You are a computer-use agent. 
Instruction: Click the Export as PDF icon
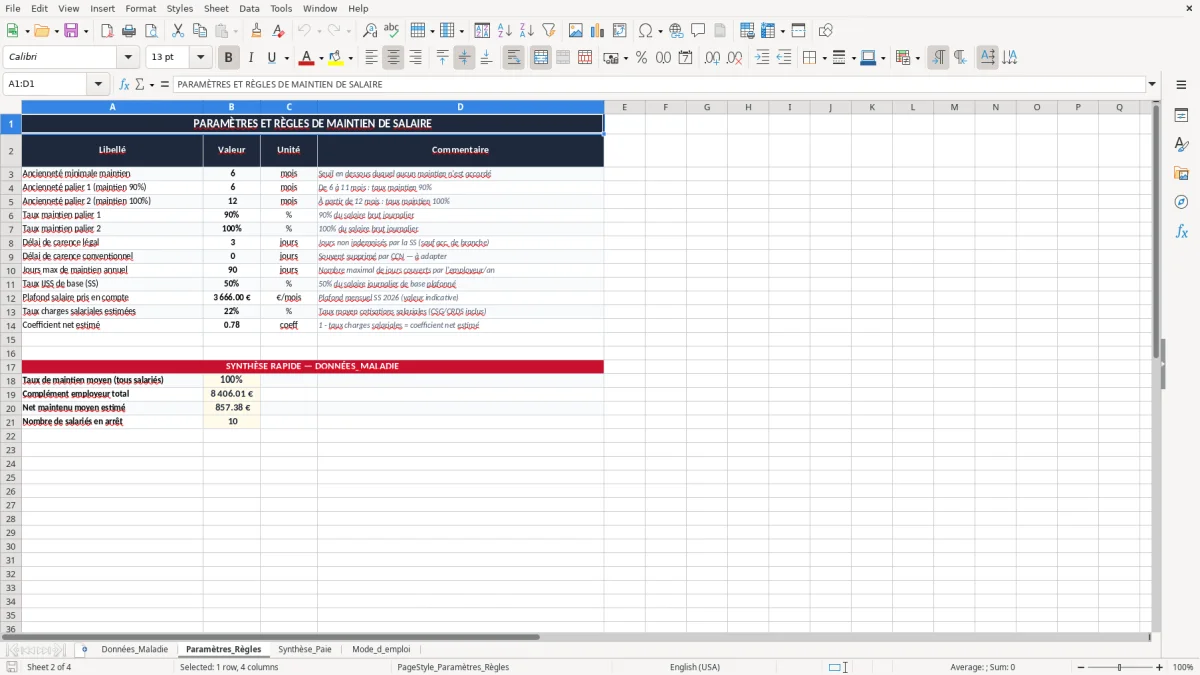[107, 31]
